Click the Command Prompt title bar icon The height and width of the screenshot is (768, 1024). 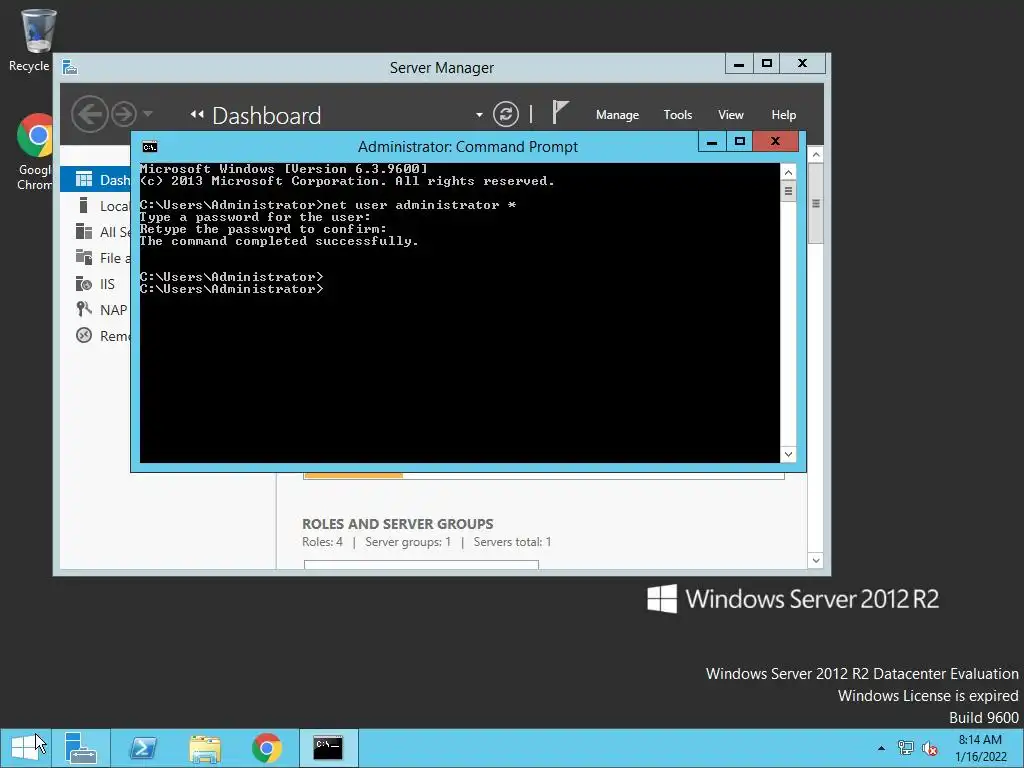pos(150,147)
